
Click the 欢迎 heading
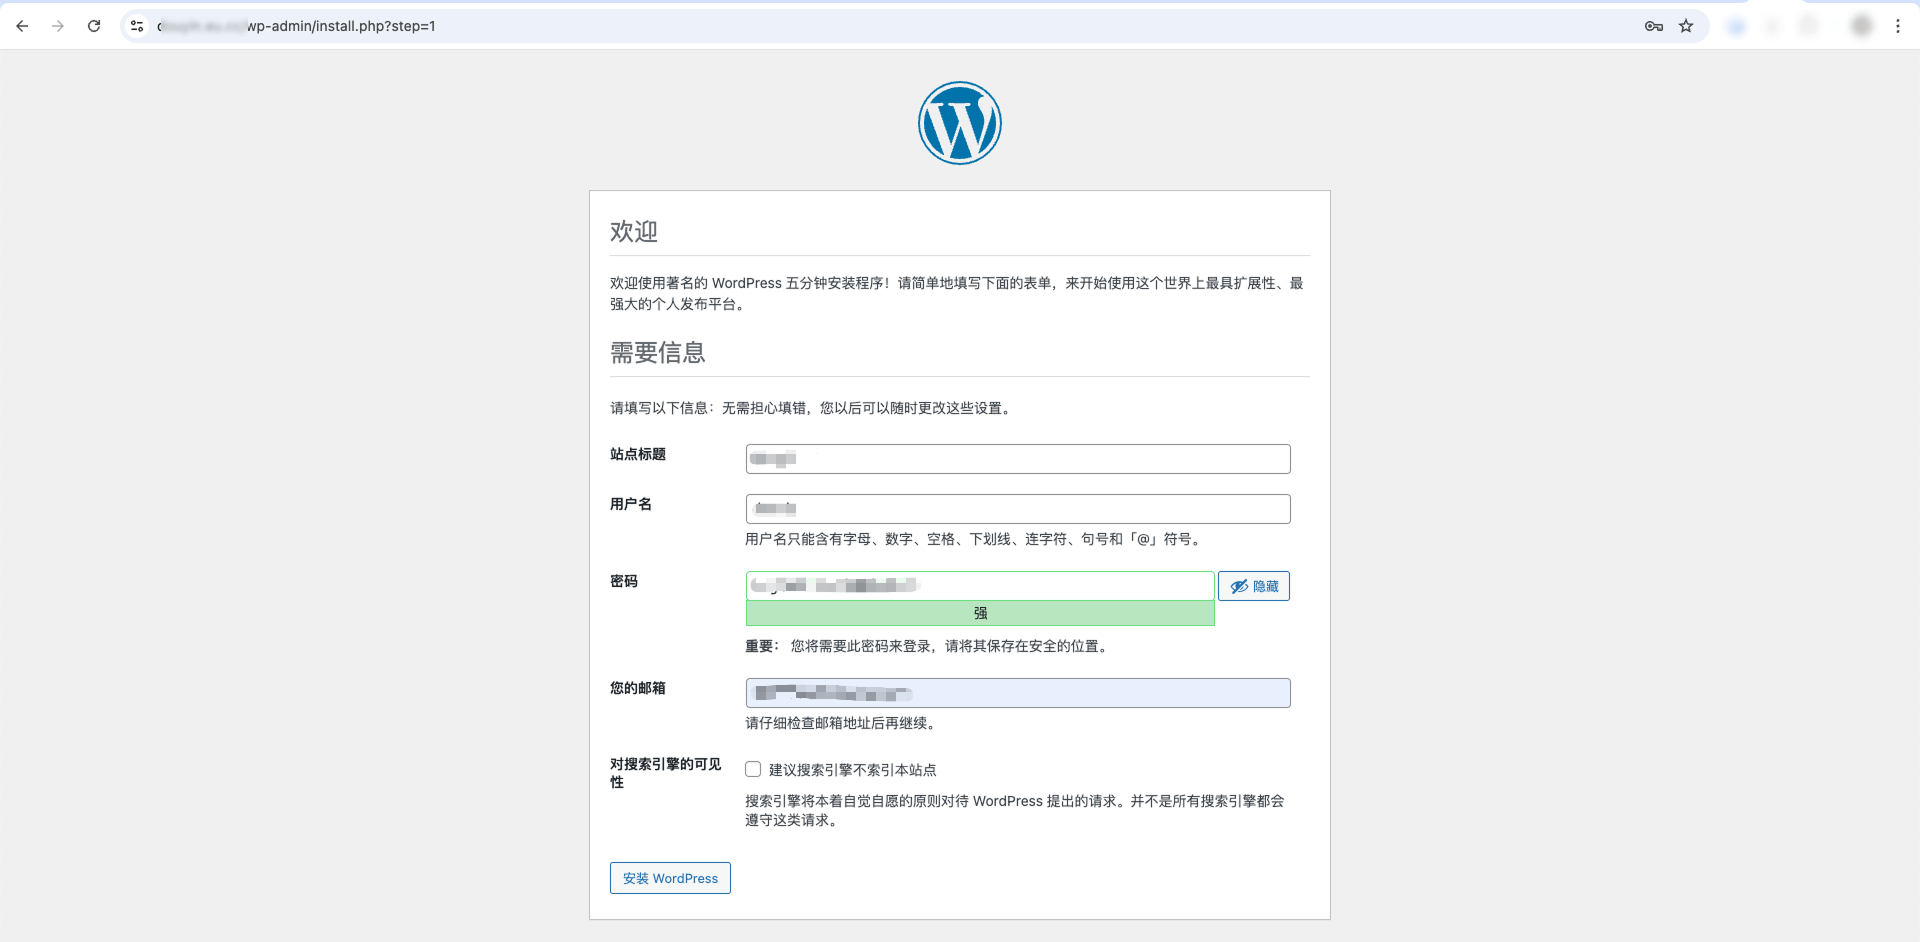[x=634, y=232]
